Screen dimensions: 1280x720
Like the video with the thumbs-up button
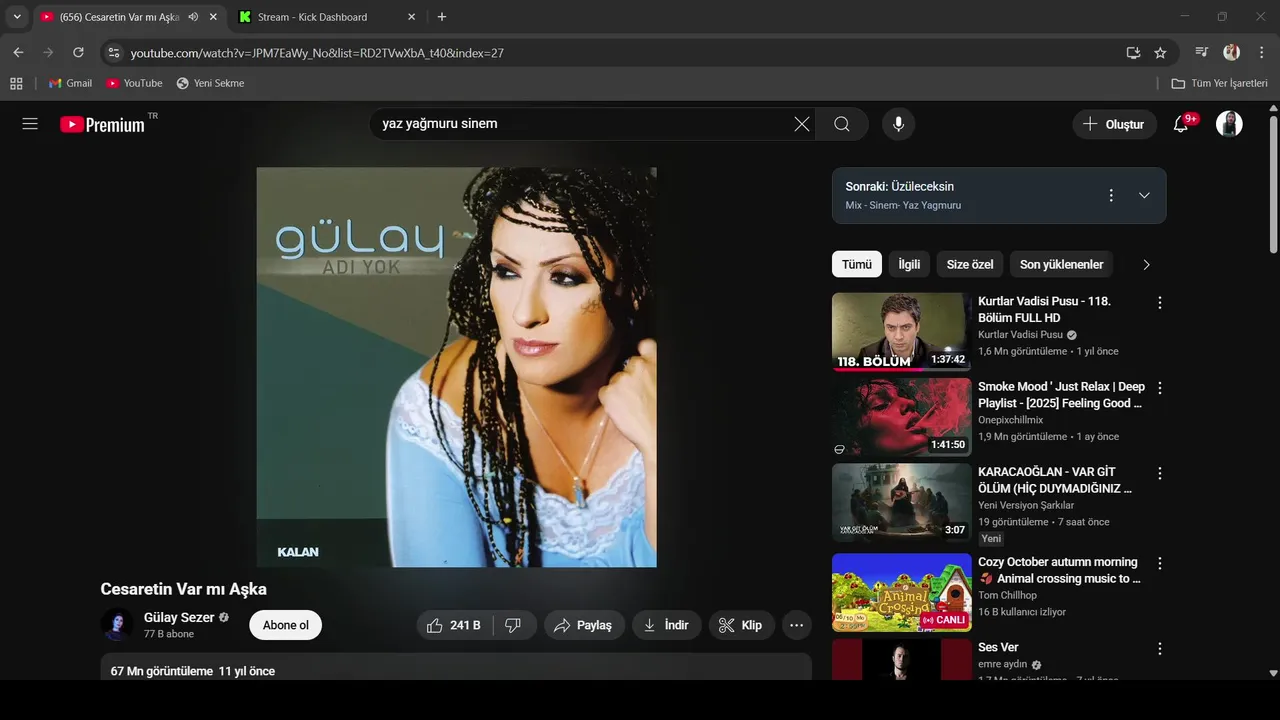click(x=453, y=625)
